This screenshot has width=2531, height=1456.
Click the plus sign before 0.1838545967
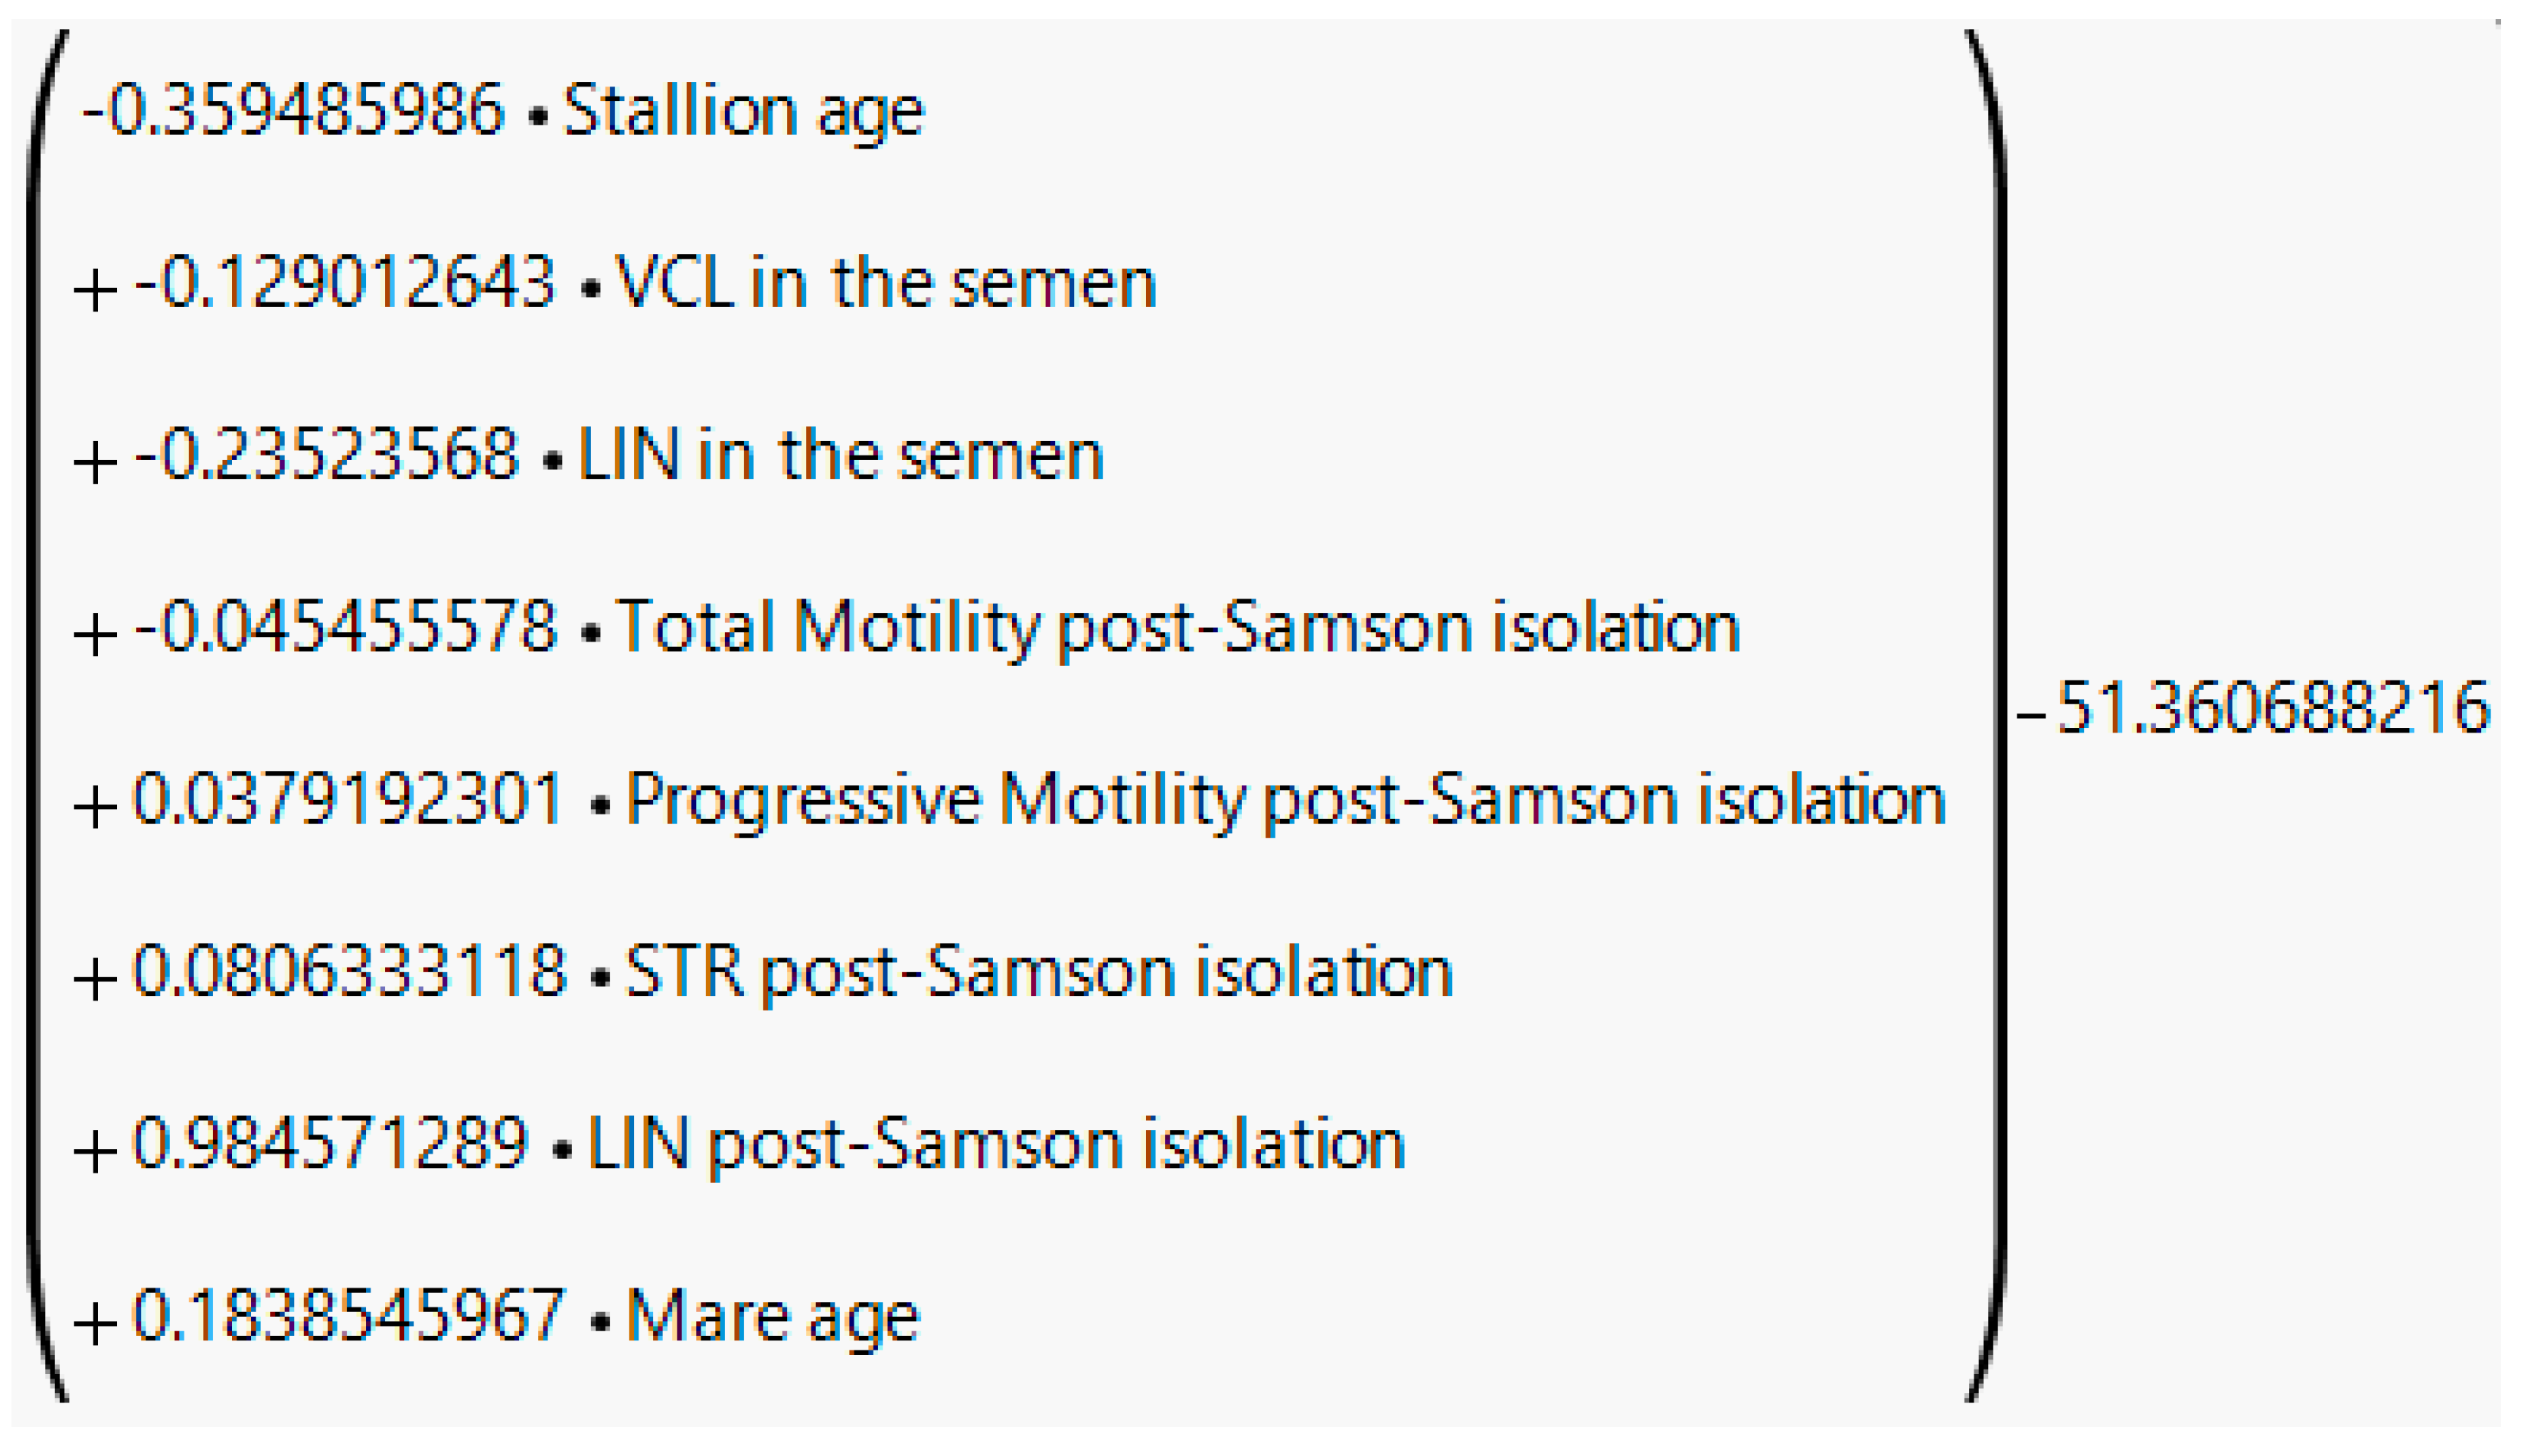96,1323
